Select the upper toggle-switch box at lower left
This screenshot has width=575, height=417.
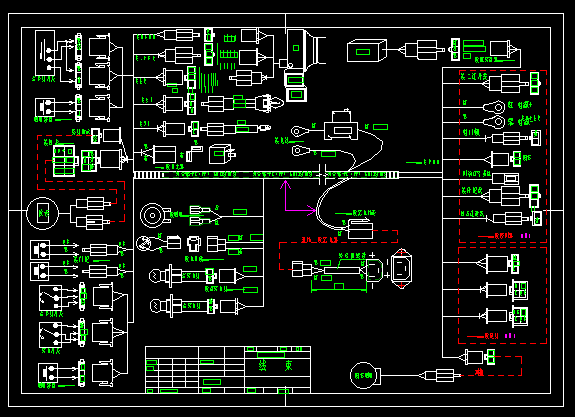[x=51, y=298]
